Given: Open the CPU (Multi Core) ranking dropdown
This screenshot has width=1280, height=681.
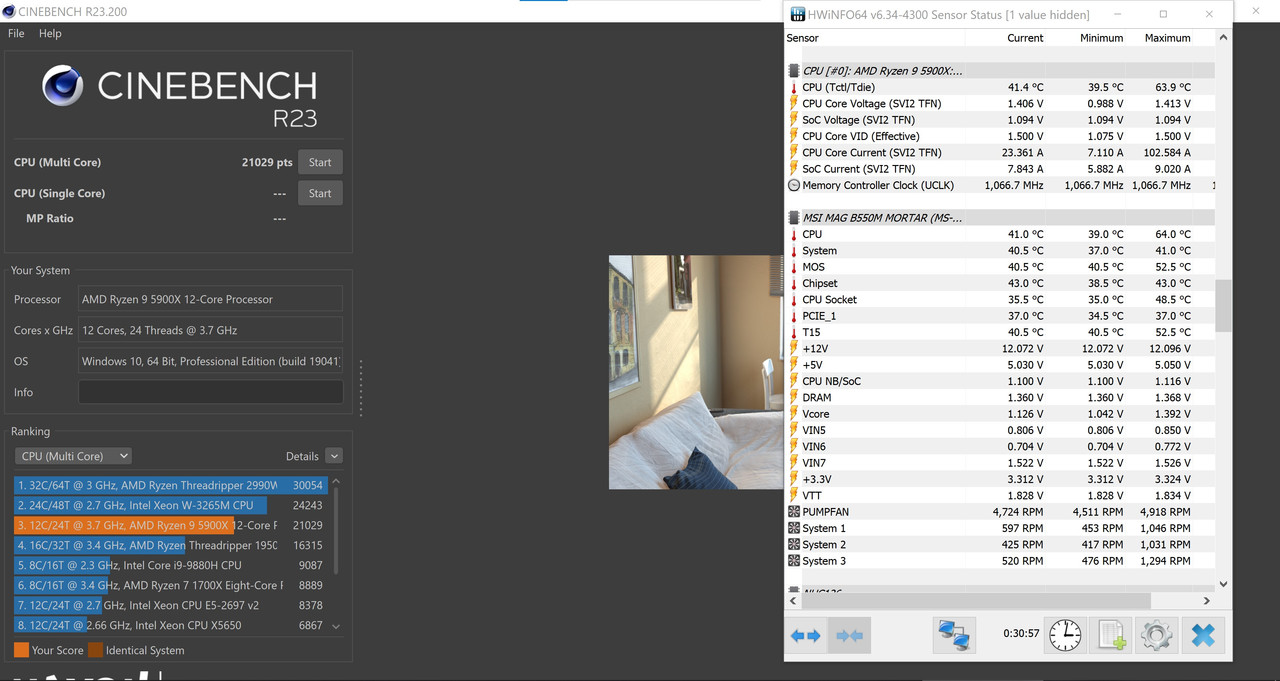Looking at the screenshot, I should tap(73, 456).
